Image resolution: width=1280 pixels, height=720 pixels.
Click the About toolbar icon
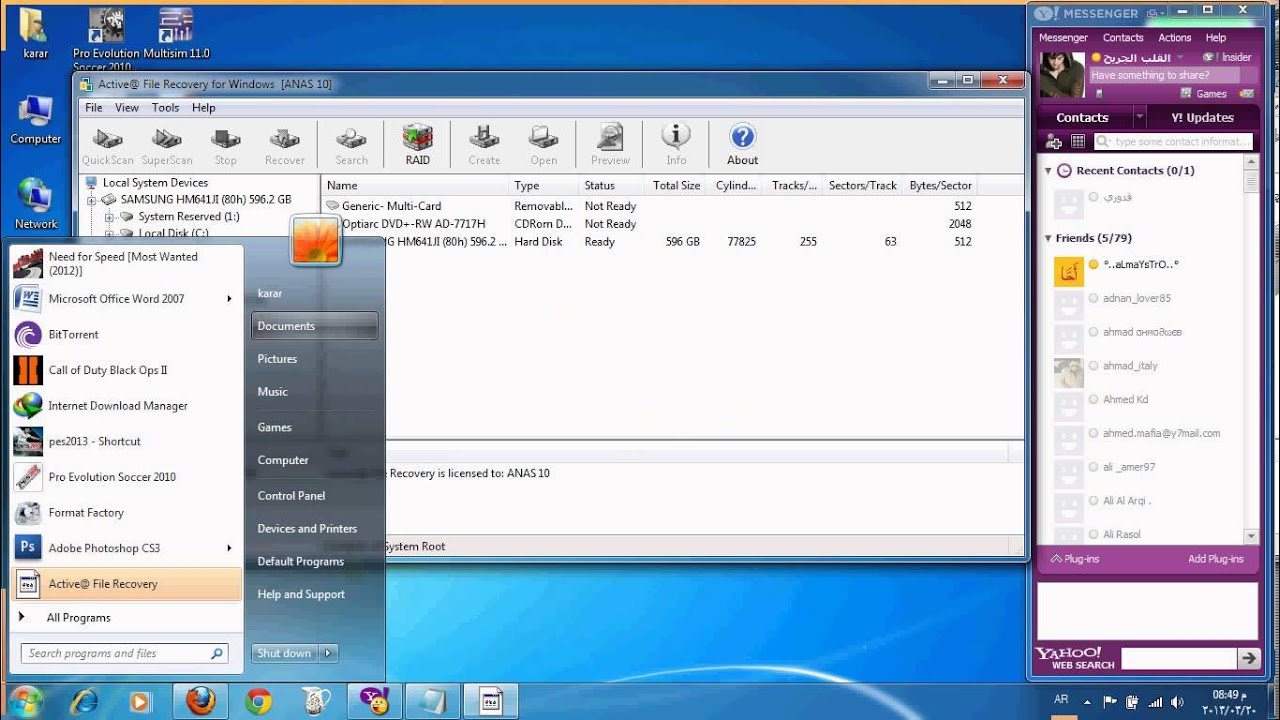743,145
